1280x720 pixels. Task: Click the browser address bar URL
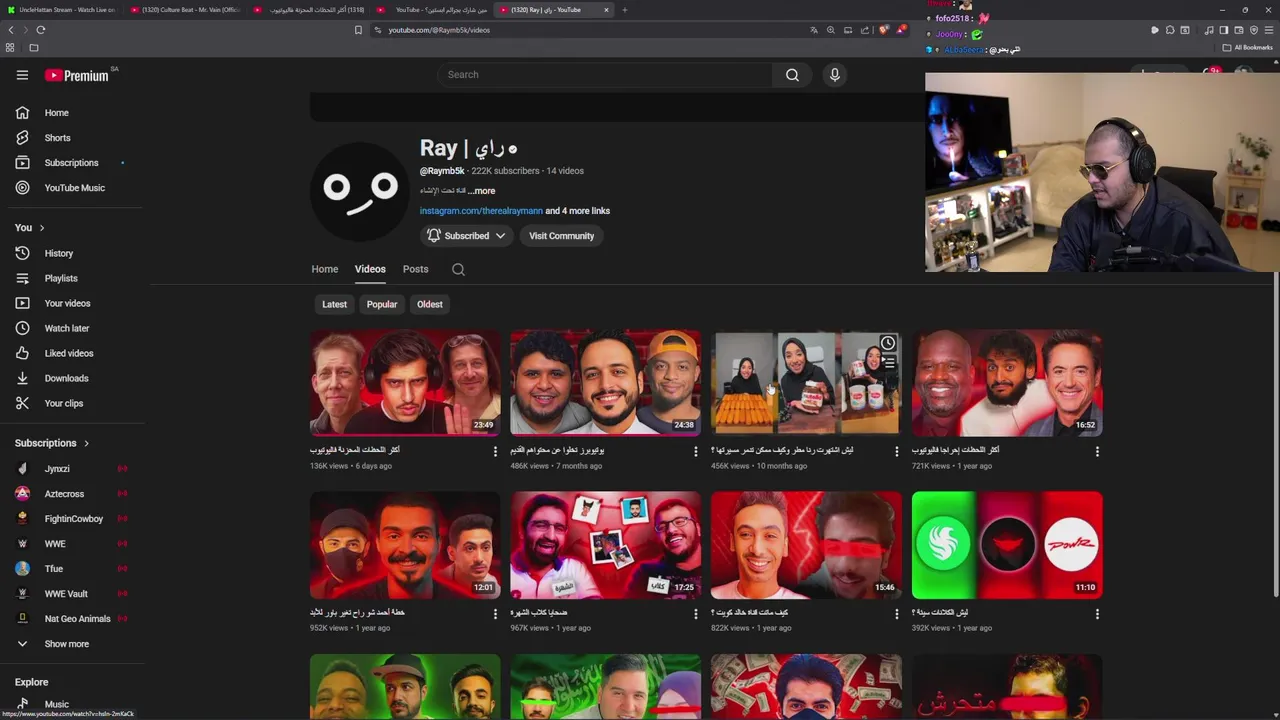pyautogui.click(x=439, y=30)
